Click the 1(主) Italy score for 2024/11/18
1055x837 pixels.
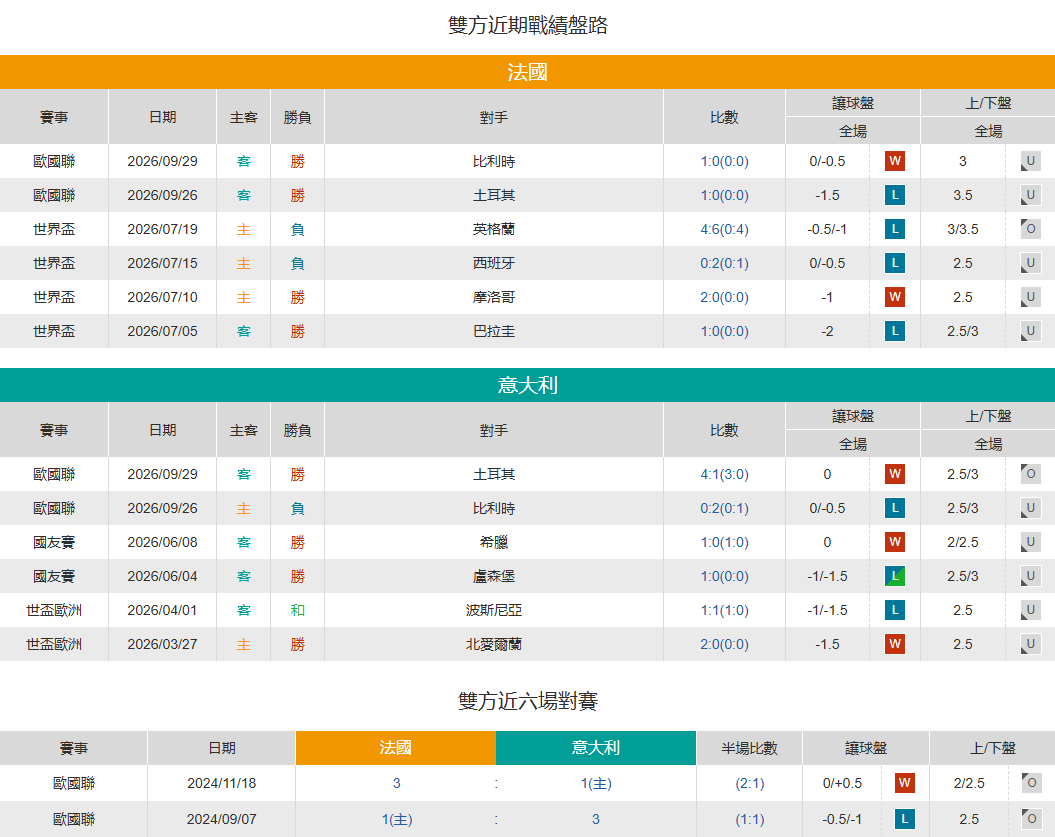596,783
